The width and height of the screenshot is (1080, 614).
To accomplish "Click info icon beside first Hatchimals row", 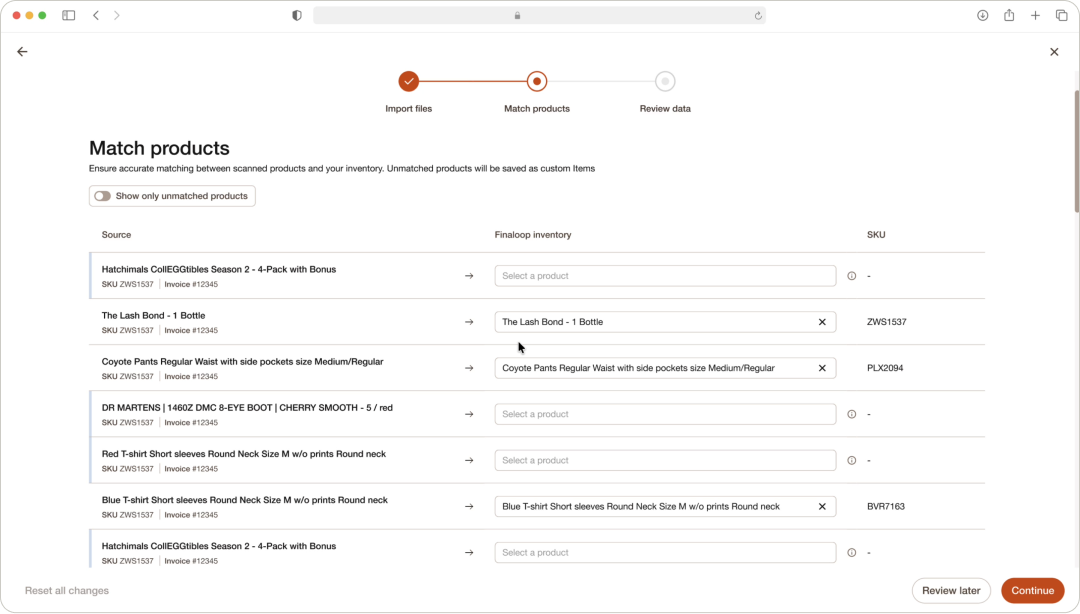I will [x=851, y=276].
